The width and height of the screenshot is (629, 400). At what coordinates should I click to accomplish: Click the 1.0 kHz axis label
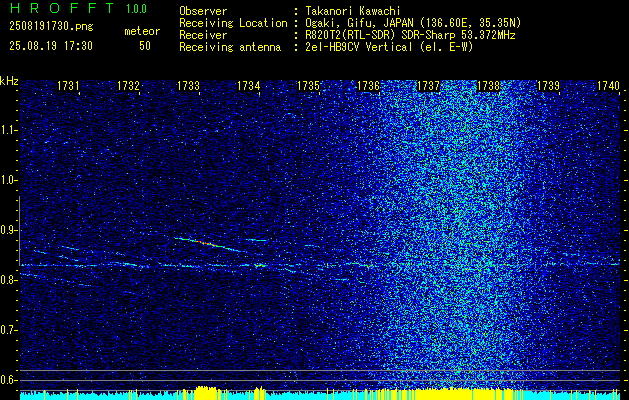tap(8, 181)
